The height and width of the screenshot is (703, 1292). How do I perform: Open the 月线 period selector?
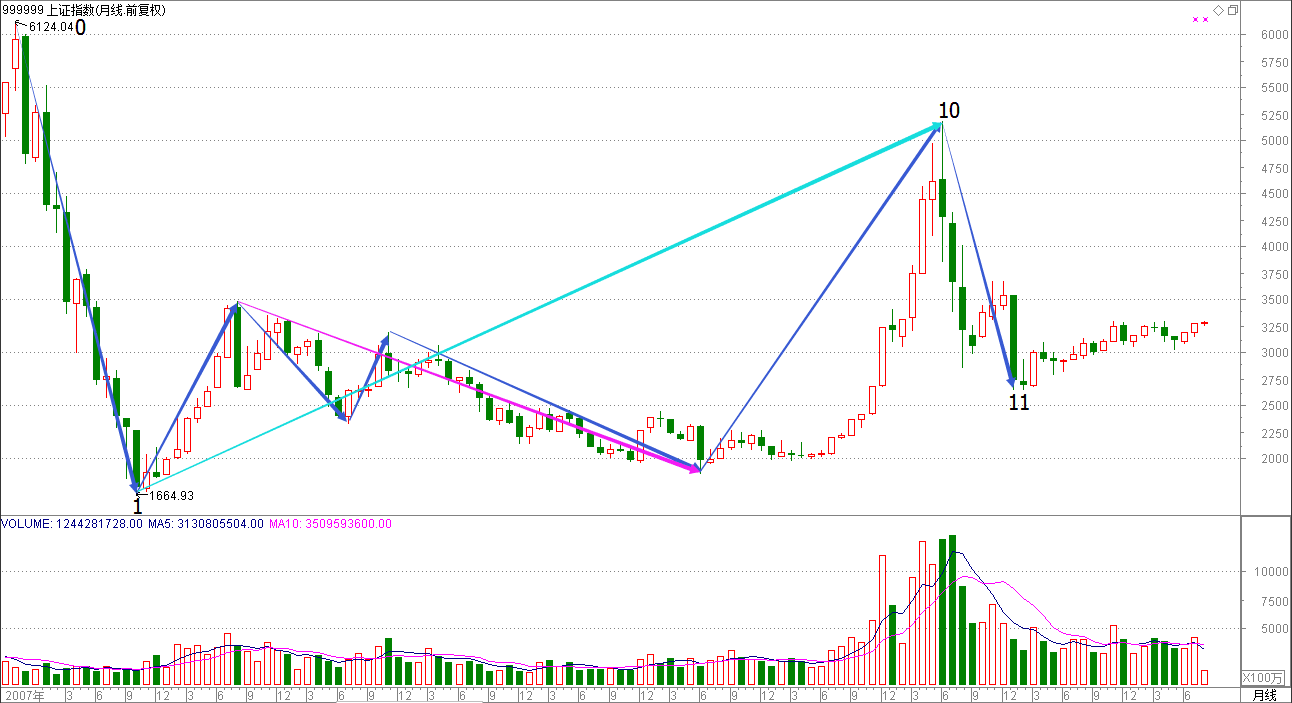(1265, 695)
